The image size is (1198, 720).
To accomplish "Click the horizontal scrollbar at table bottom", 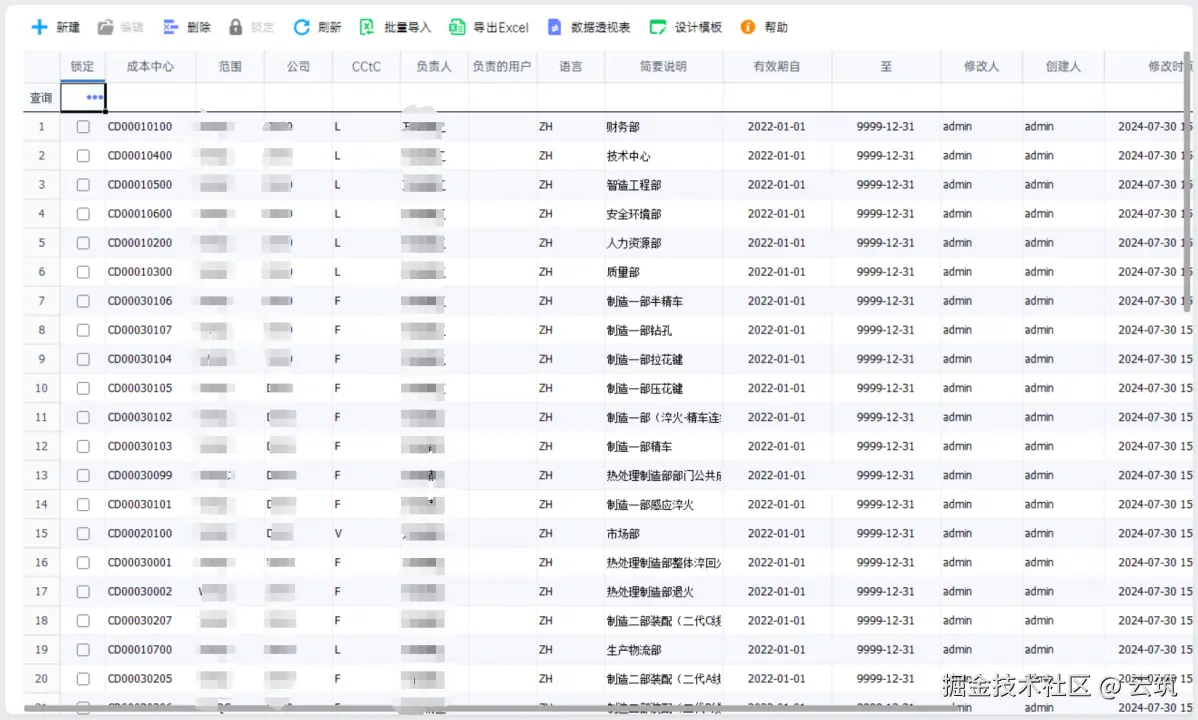I will [489, 709].
